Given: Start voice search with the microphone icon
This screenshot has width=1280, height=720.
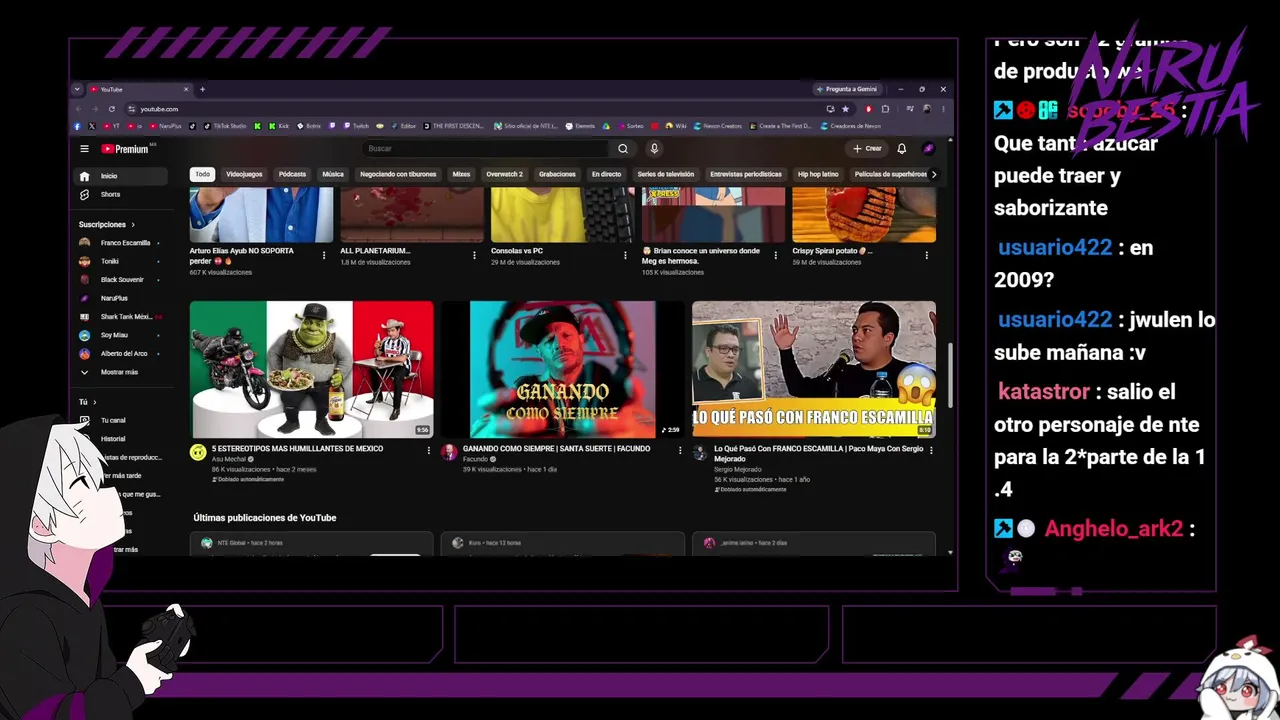Looking at the screenshot, I should [x=654, y=149].
